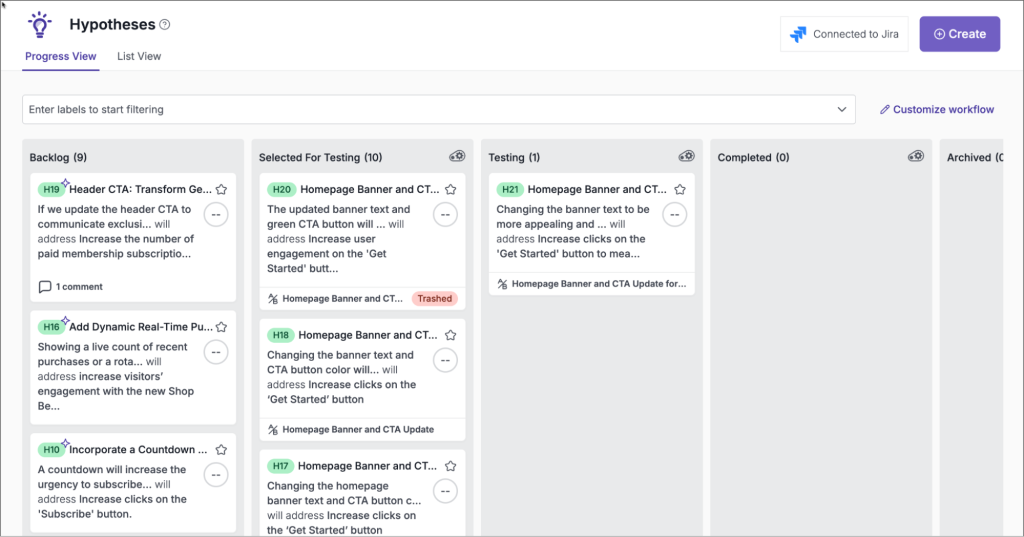The image size is (1024, 537).
Task: Toggle favorite star on H20 card
Action: pyautogui.click(x=451, y=189)
